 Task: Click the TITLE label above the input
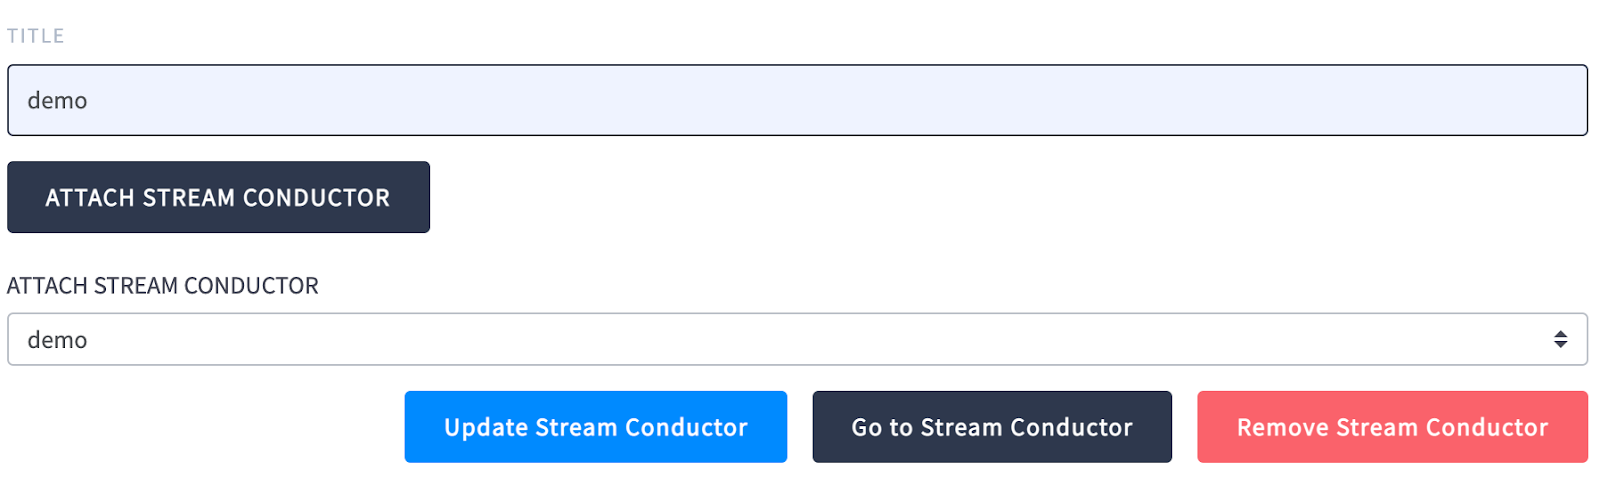click(36, 36)
